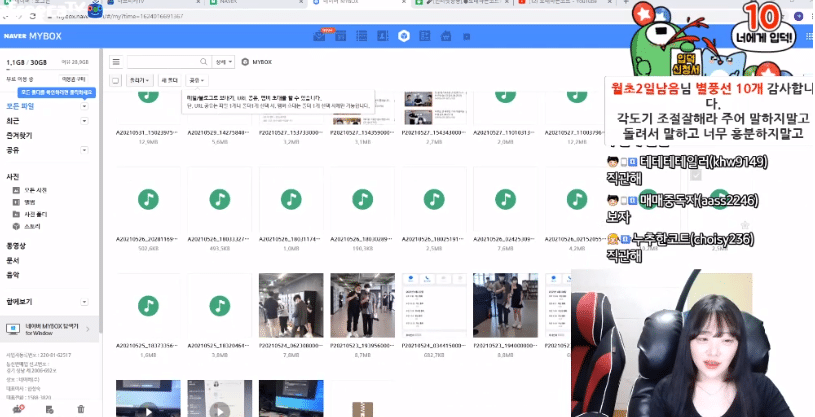Select 함께보기 in the sidebar
Image resolution: width=815 pixels, height=417 pixels.
19,302
